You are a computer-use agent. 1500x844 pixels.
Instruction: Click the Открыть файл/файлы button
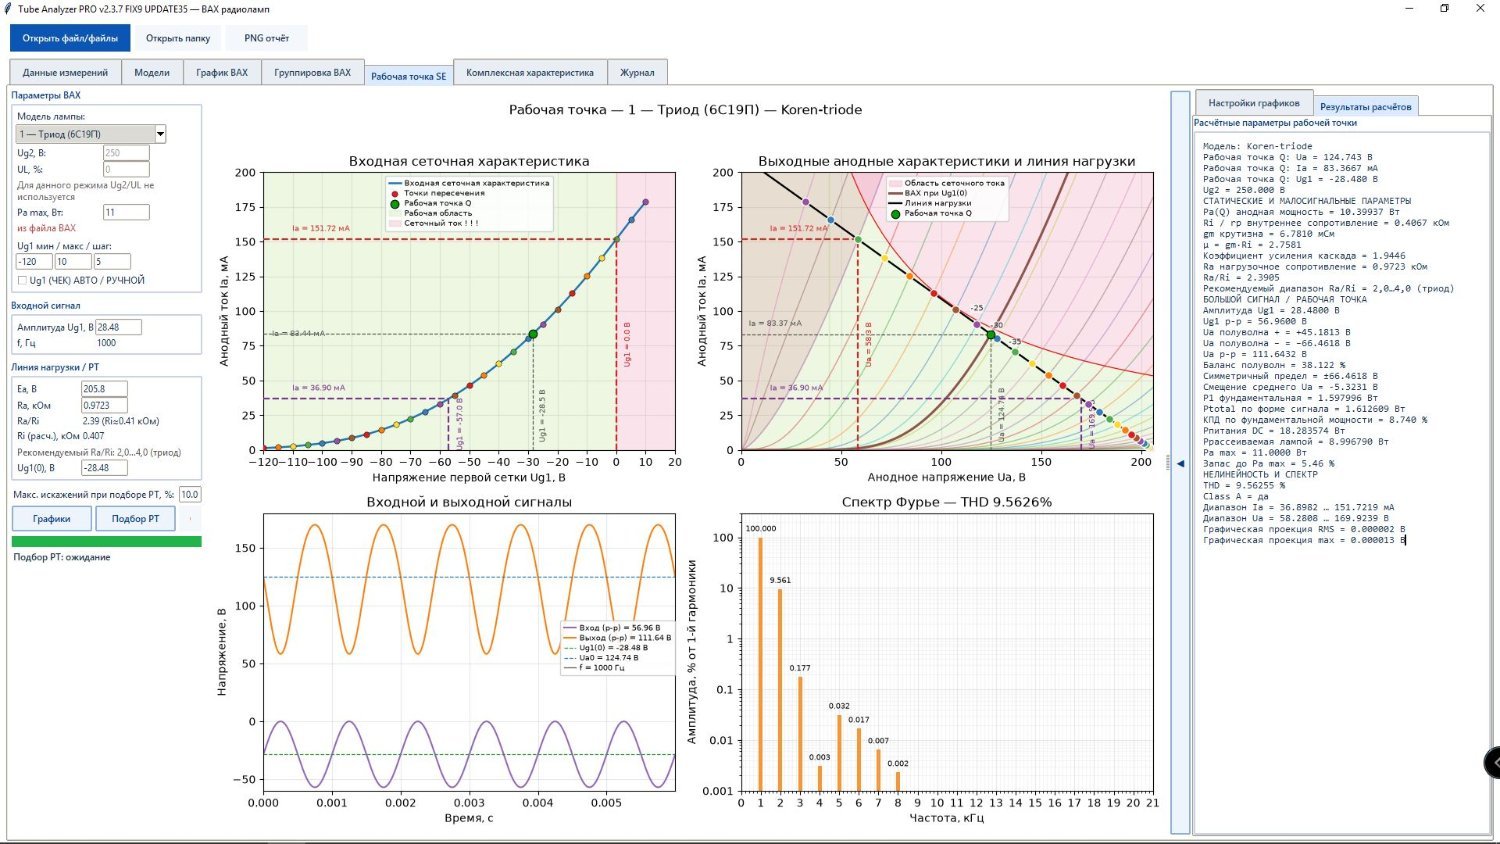(x=70, y=38)
